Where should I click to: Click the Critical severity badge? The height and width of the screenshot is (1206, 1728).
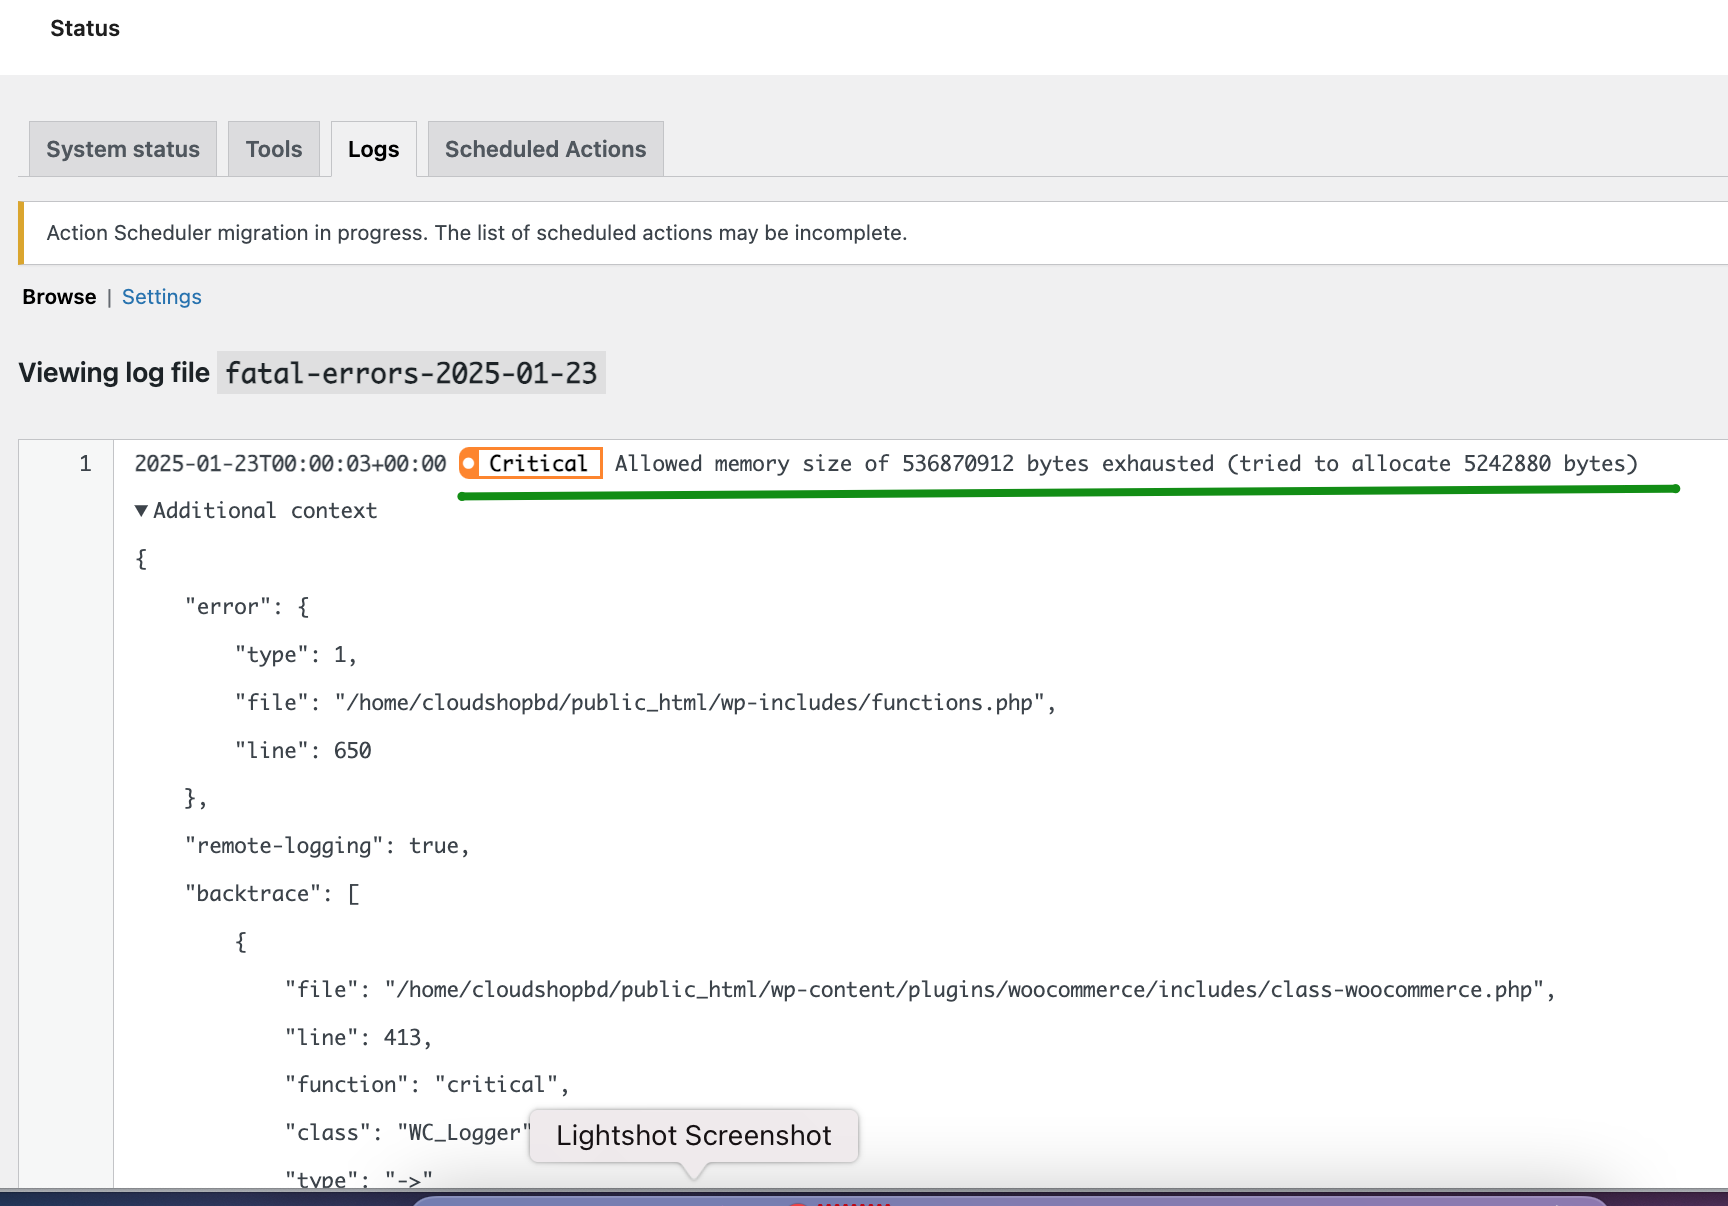click(x=530, y=463)
